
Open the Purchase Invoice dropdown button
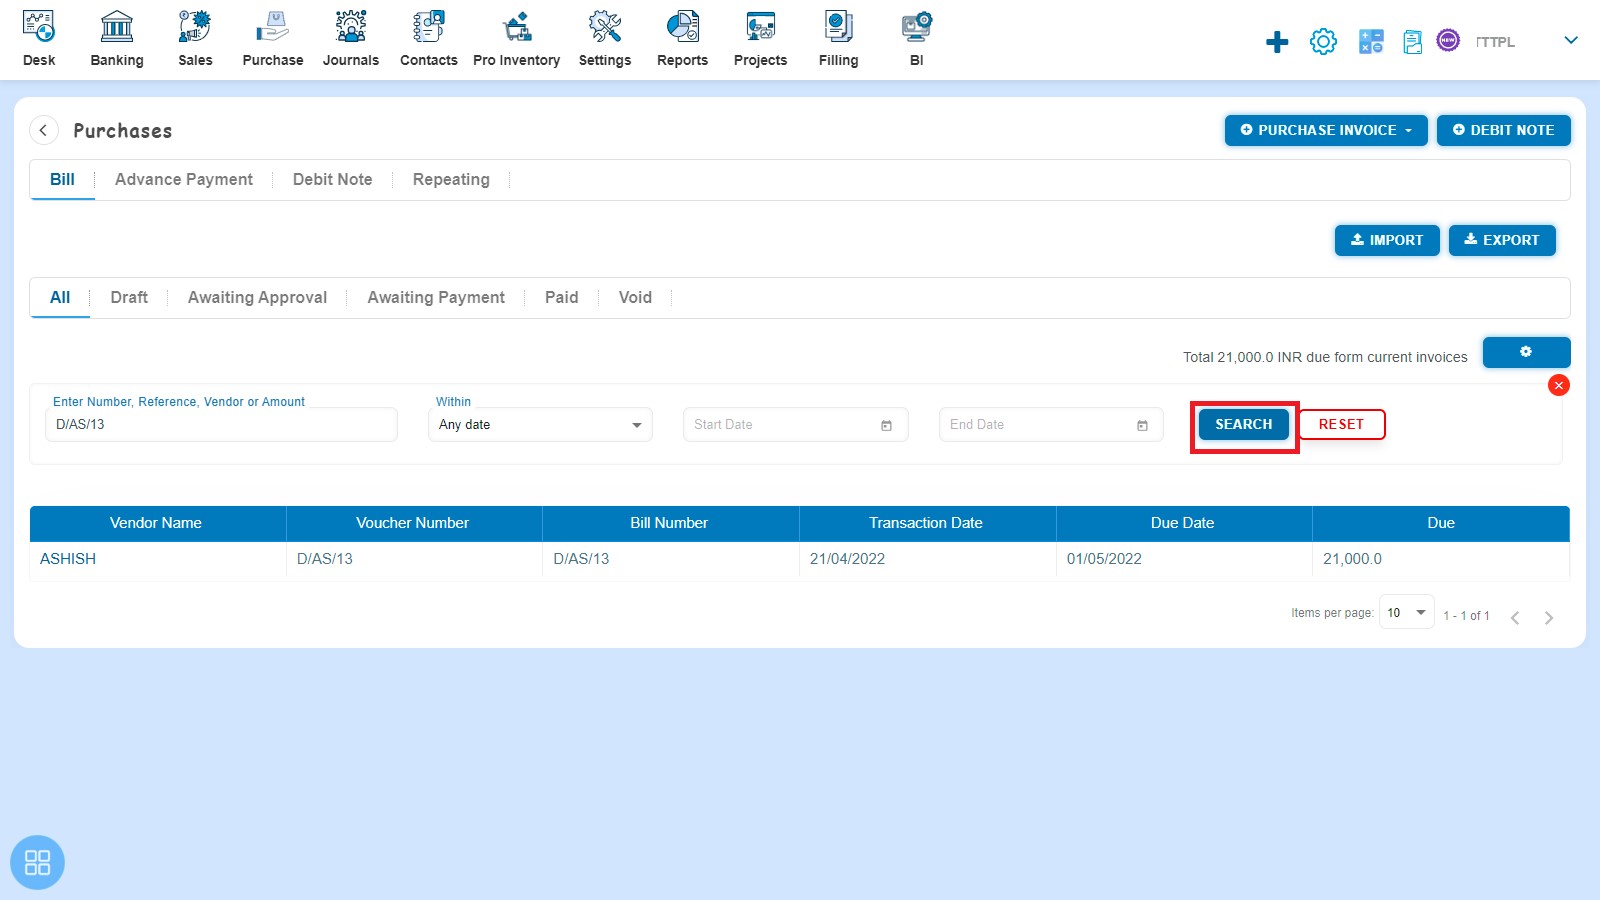tap(1326, 130)
